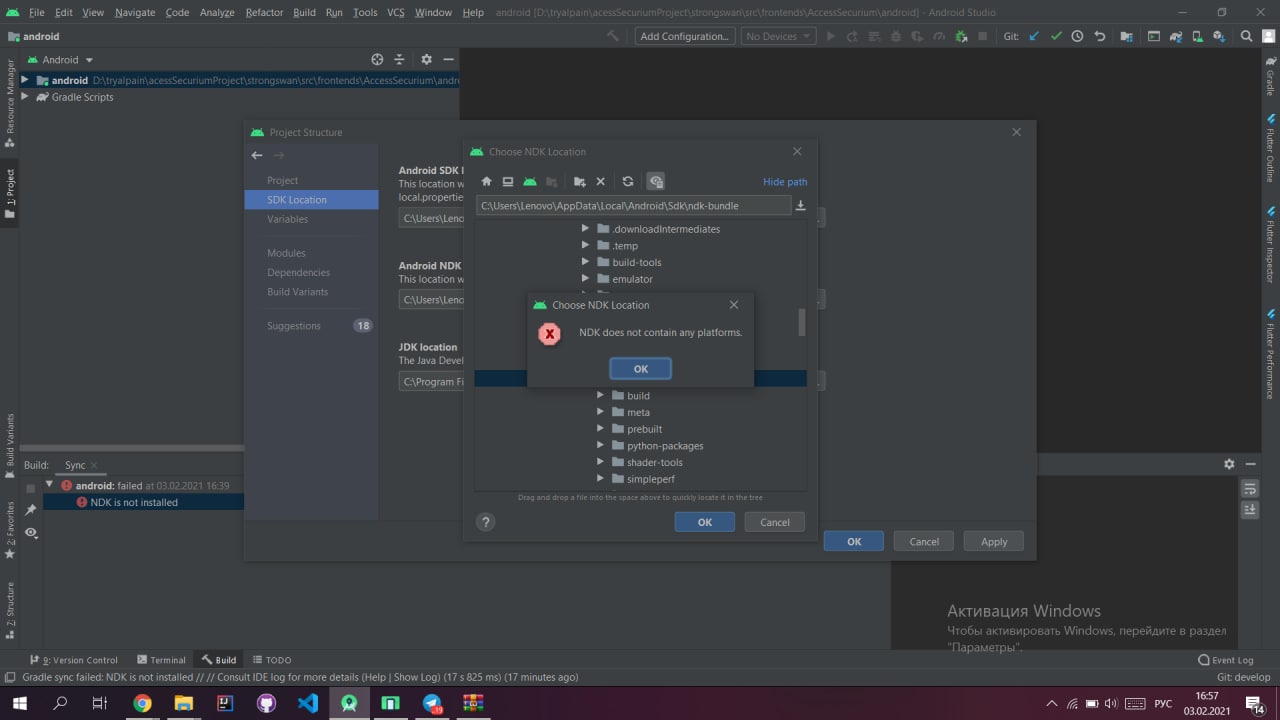This screenshot has width=1280, height=720.
Task: Expand the prebuilt folder
Action: pyautogui.click(x=601, y=429)
